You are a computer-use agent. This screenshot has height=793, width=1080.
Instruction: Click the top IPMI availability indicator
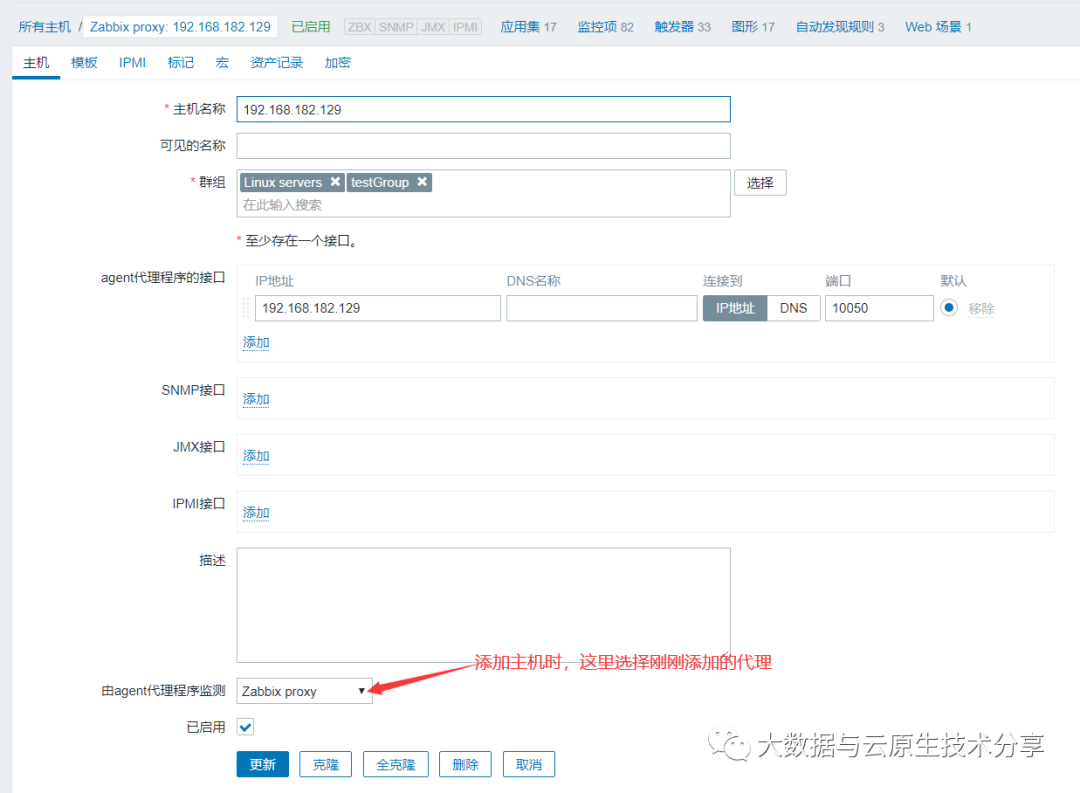(x=466, y=27)
